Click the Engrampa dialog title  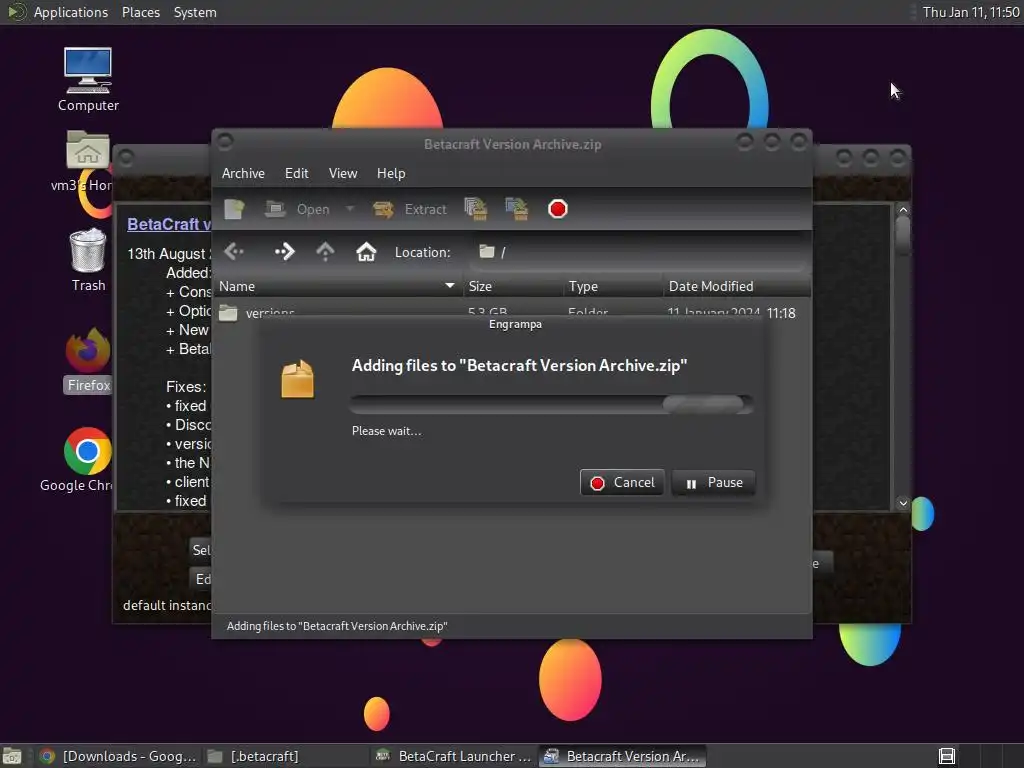[x=515, y=324]
